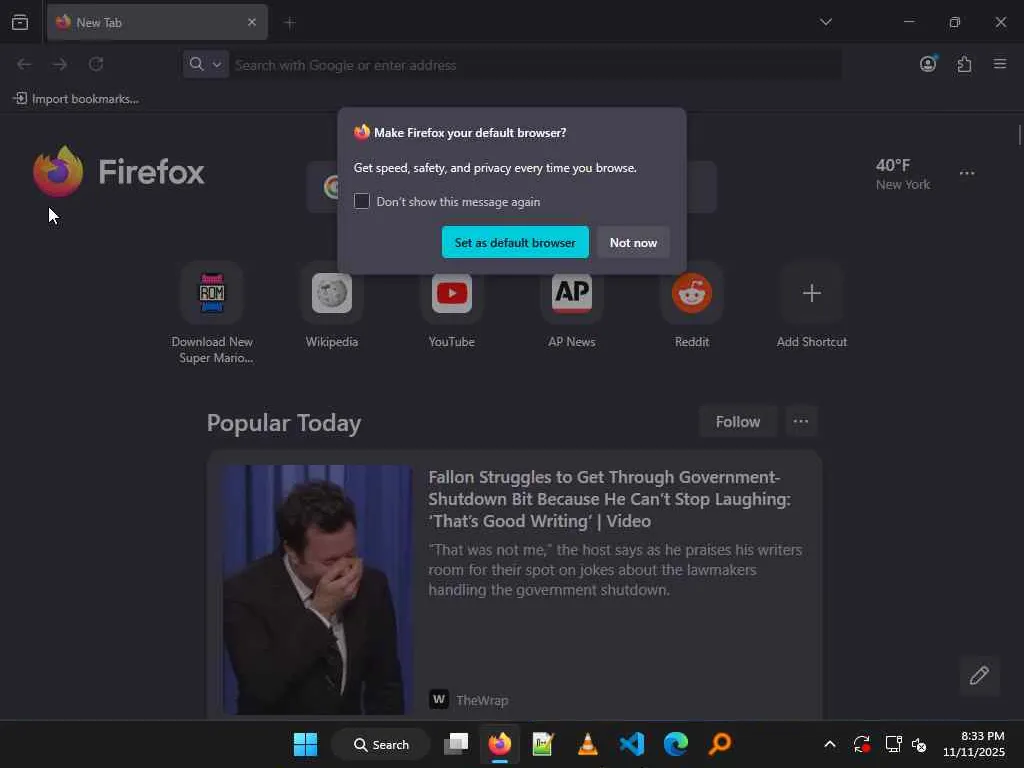
Task: Open the Fallon story thumbnail image
Action: click(317, 590)
